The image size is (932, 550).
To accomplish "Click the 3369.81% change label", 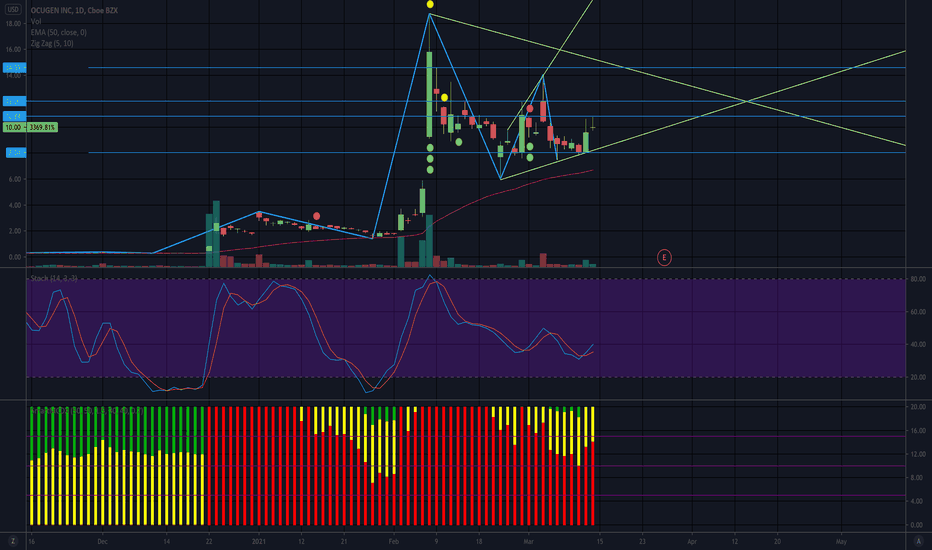I will pyautogui.click(x=42, y=127).
